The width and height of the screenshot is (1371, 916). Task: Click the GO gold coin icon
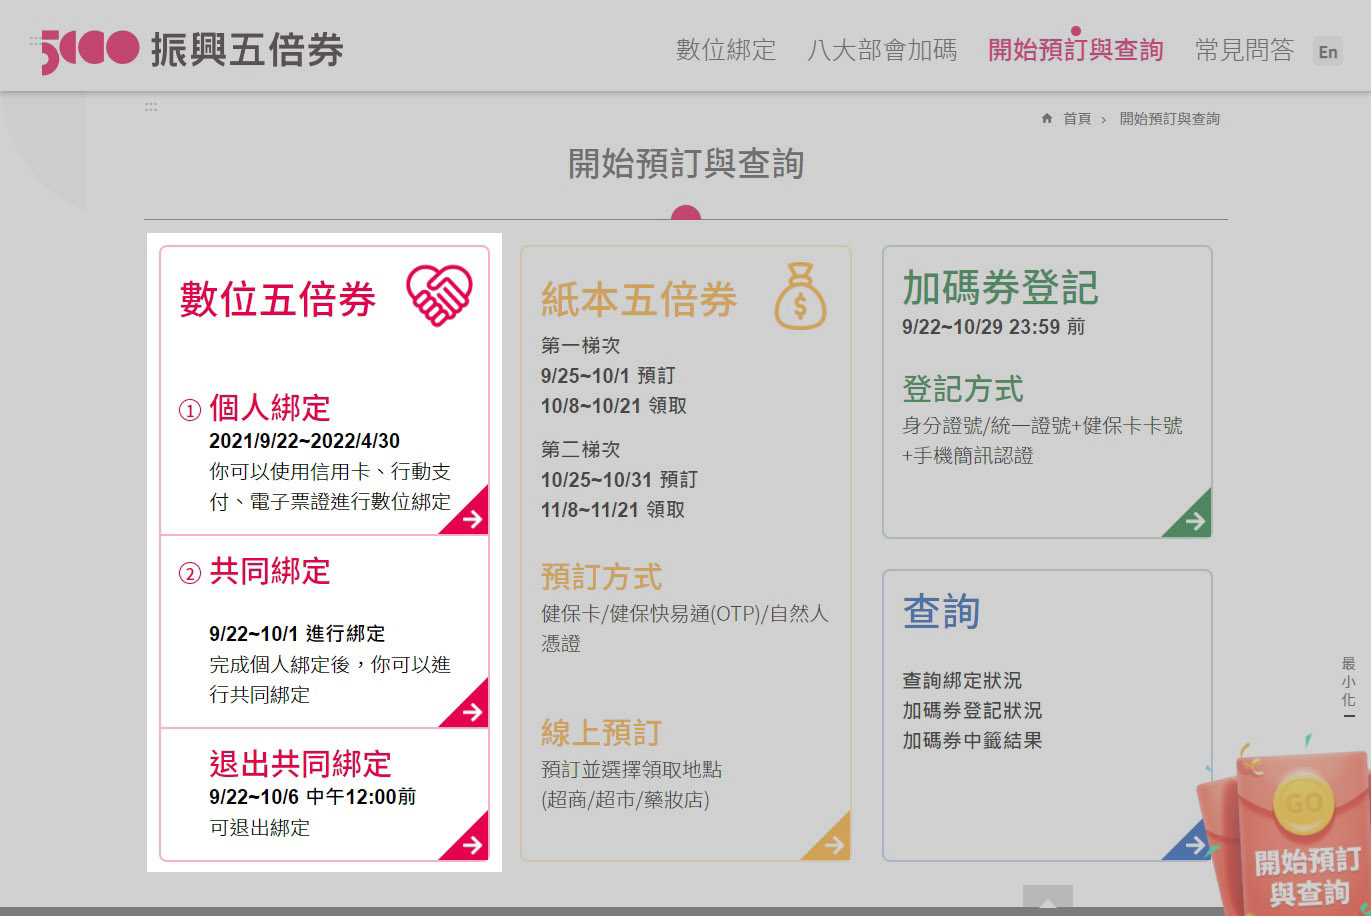pyautogui.click(x=1304, y=803)
